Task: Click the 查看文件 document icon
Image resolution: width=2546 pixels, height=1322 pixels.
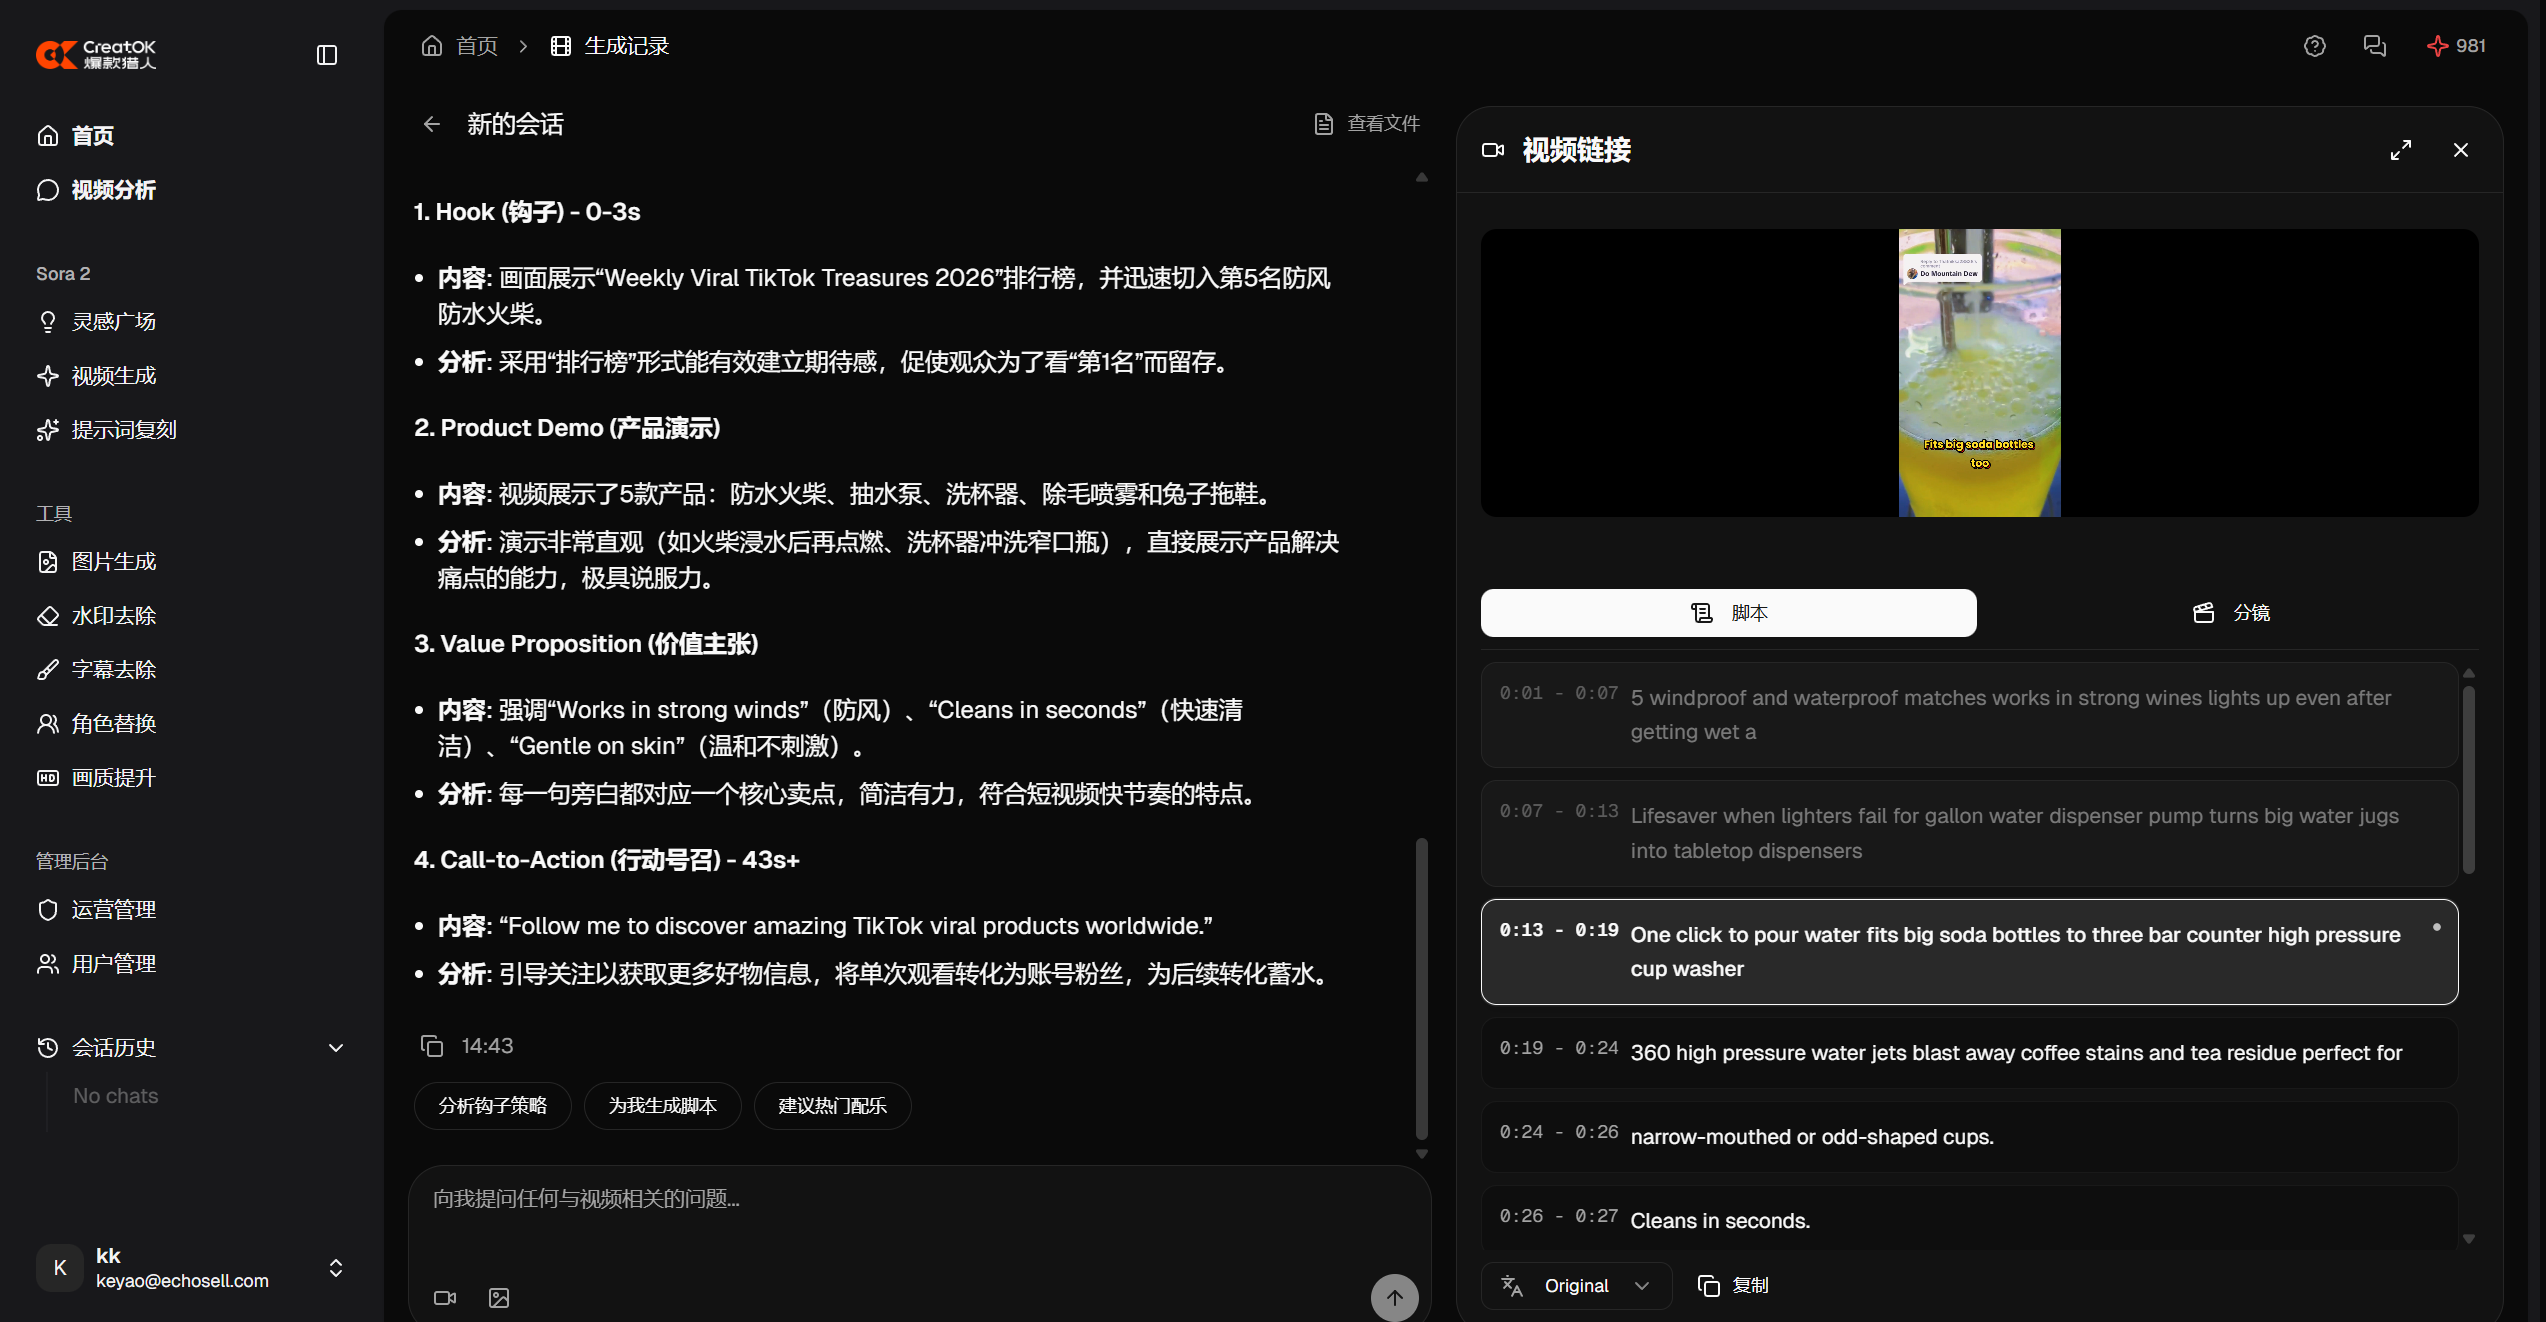Action: [x=1324, y=124]
